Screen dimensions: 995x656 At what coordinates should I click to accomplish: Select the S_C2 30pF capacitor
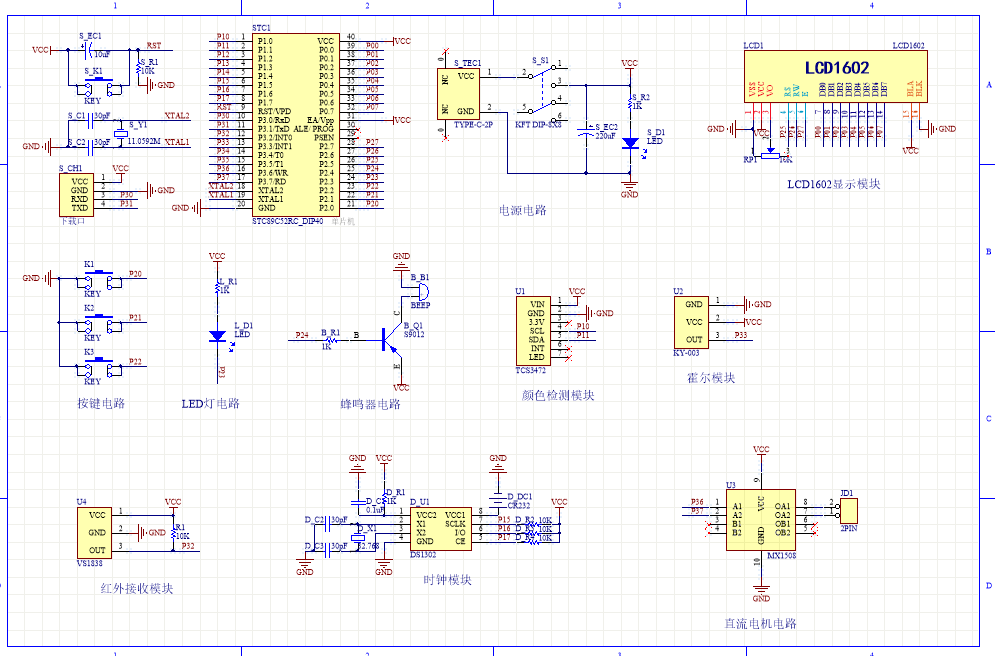click(89, 147)
